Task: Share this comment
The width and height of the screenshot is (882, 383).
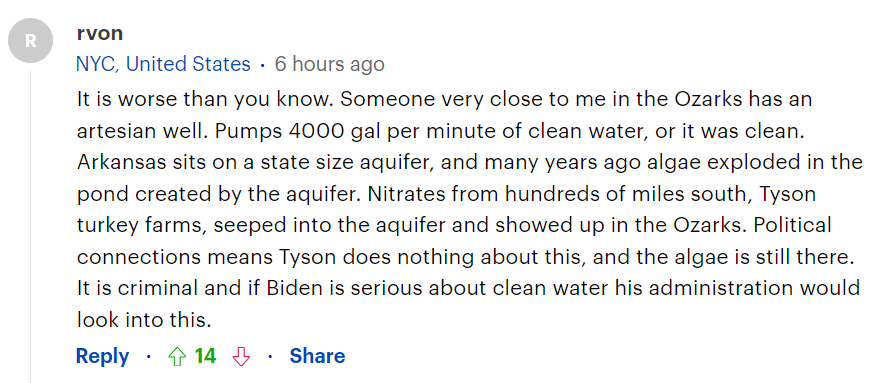Action: click(317, 356)
